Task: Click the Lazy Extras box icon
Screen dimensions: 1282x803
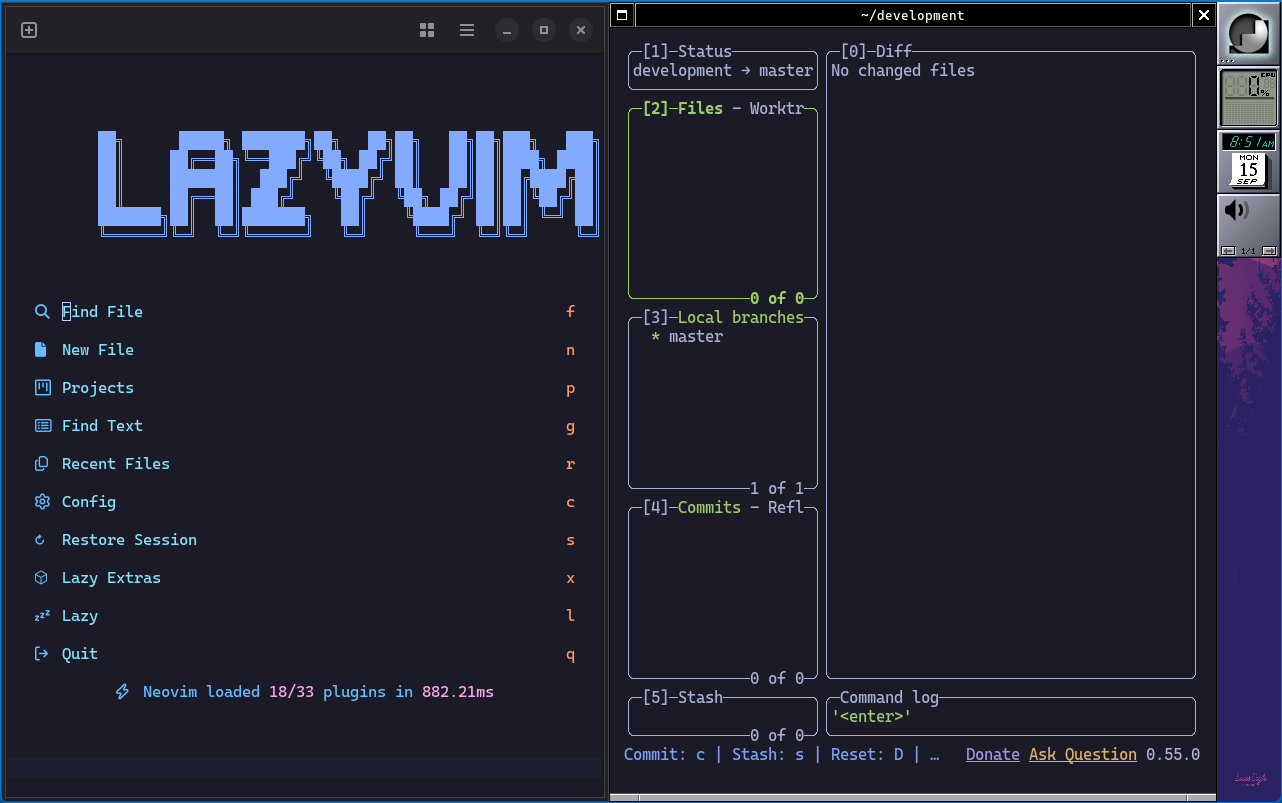Action: pyautogui.click(x=42, y=577)
